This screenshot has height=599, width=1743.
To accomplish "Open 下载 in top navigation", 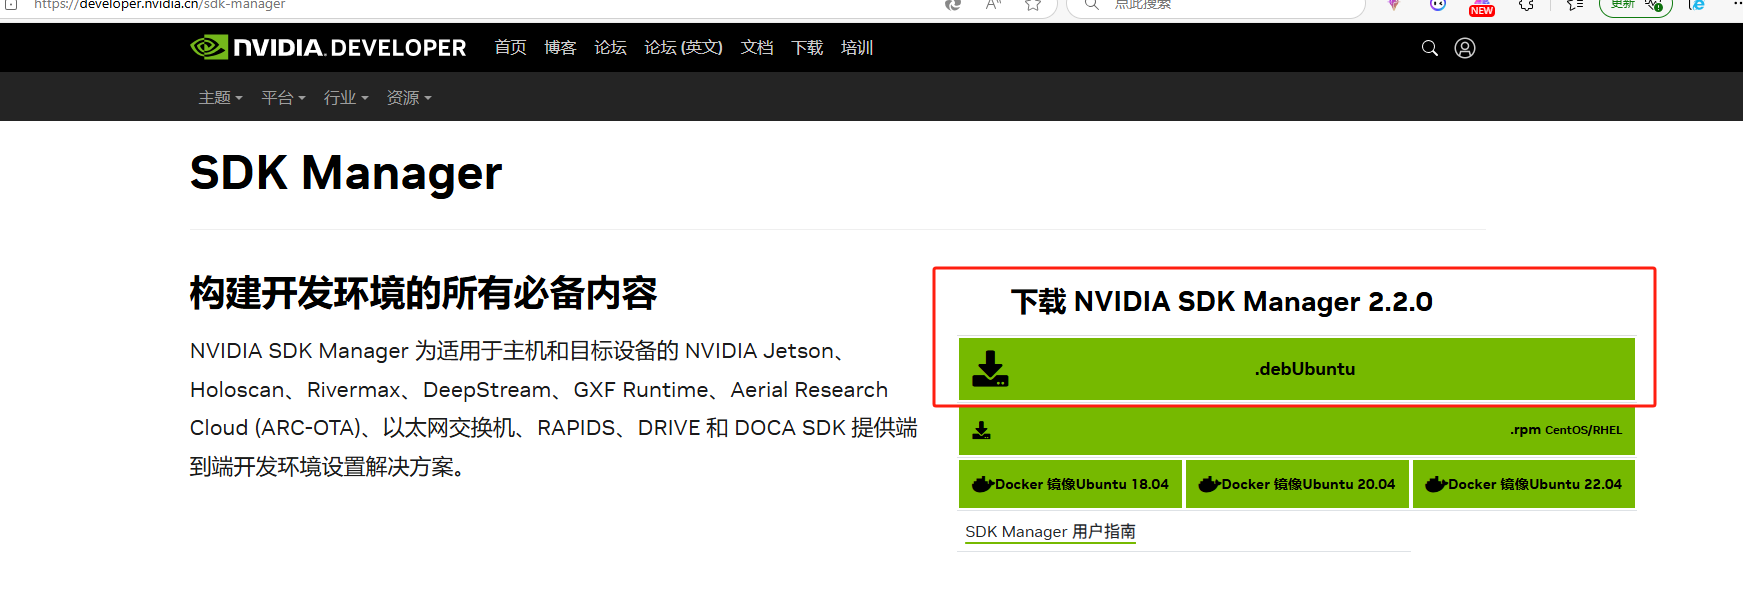I will point(807,47).
